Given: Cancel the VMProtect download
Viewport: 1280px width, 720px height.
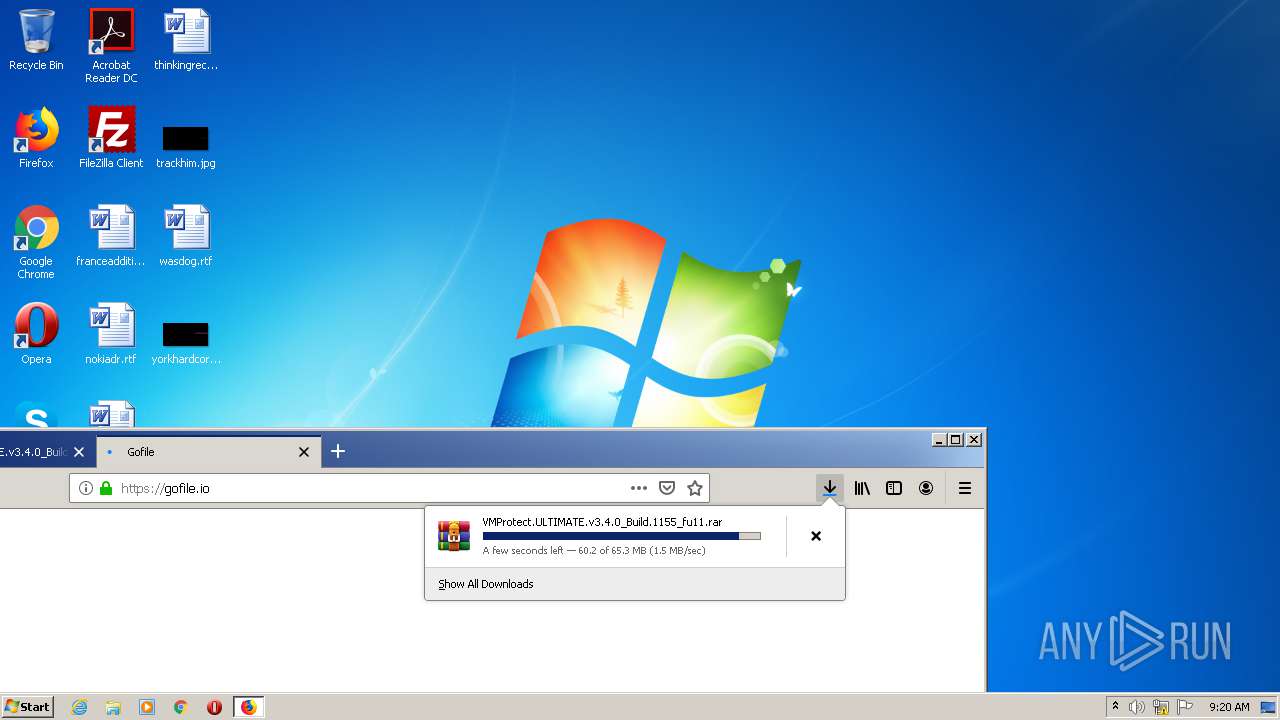Looking at the screenshot, I should click(x=816, y=536).
